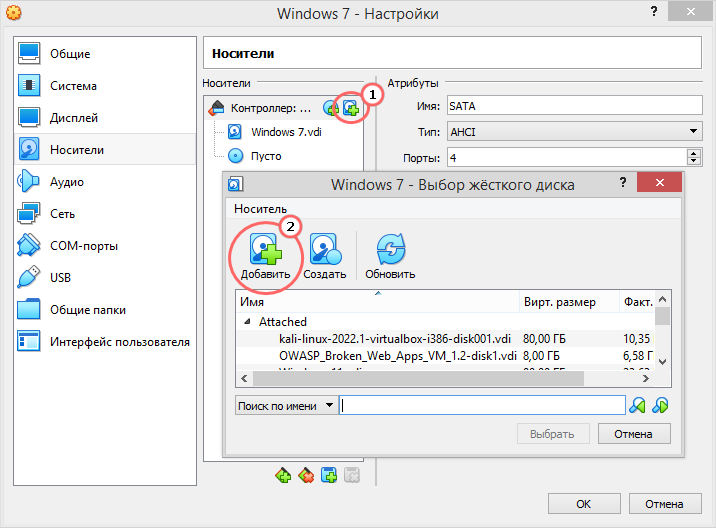The width and height of the screenshot is (716, 528).
Task: Select the SATA controller row in storage tree
Action: 284,108
